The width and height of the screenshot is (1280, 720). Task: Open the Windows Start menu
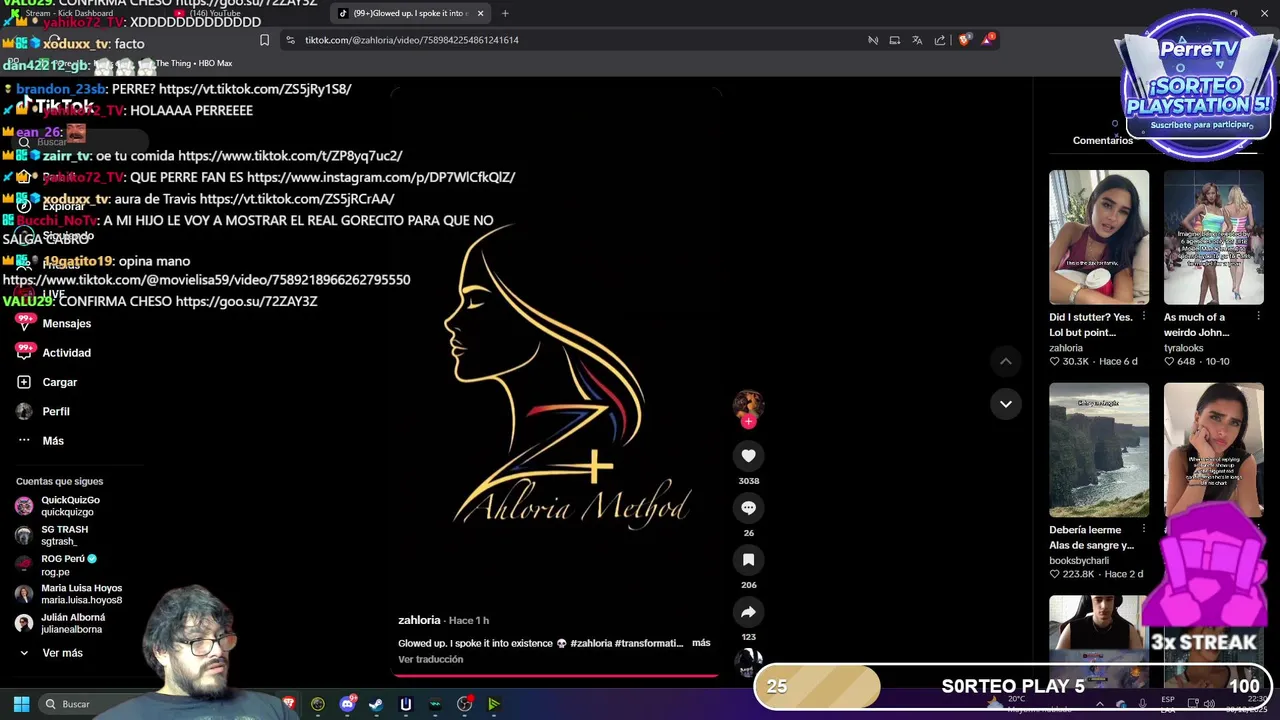point(21,704)
